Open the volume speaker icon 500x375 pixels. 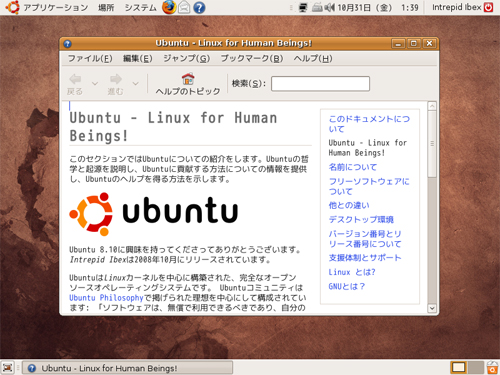pos(329,7)
